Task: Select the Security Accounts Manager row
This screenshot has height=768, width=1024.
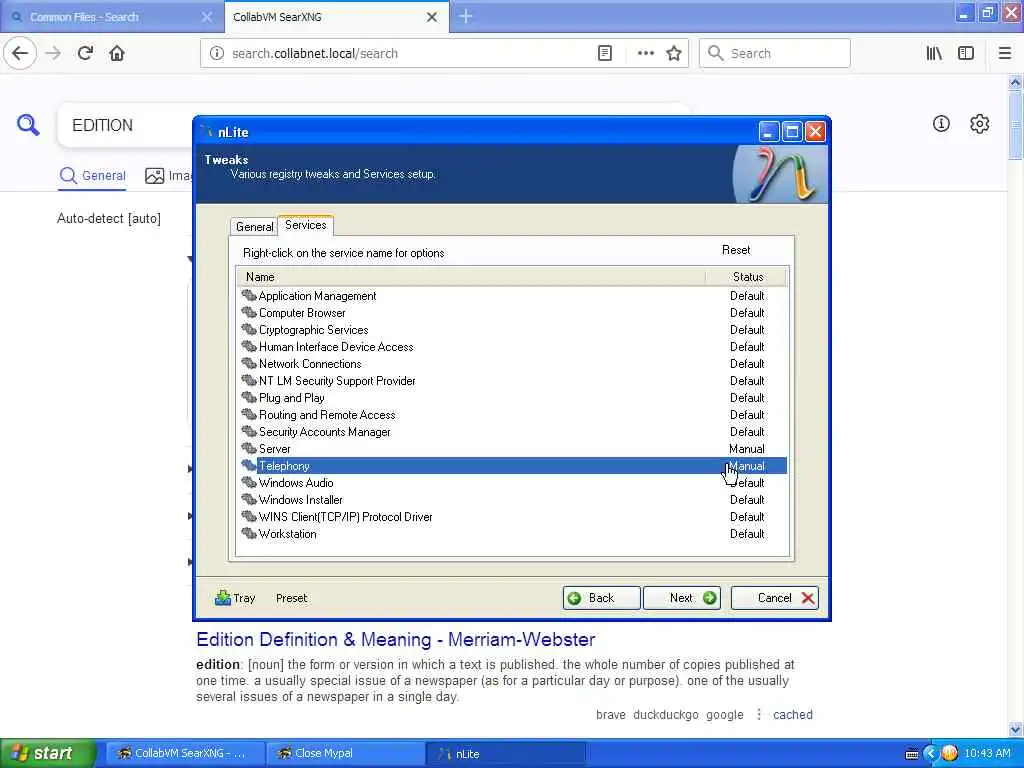Action: click(x=513, y=432)
